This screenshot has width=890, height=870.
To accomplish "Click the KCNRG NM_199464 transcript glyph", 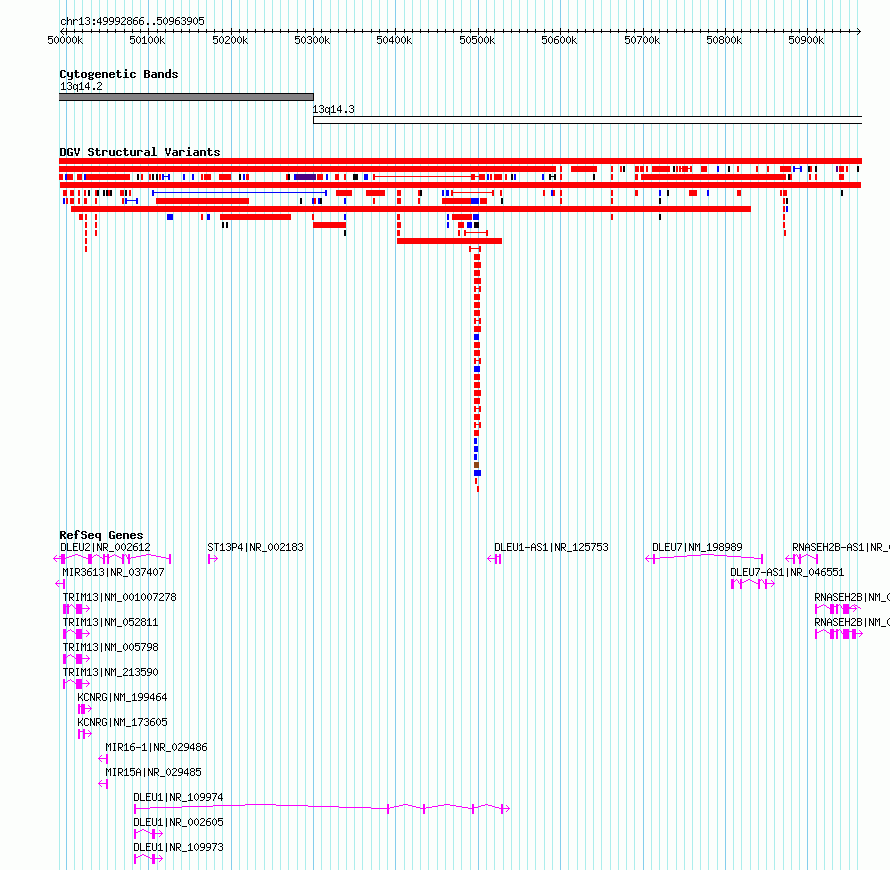I will pos(85,709).
